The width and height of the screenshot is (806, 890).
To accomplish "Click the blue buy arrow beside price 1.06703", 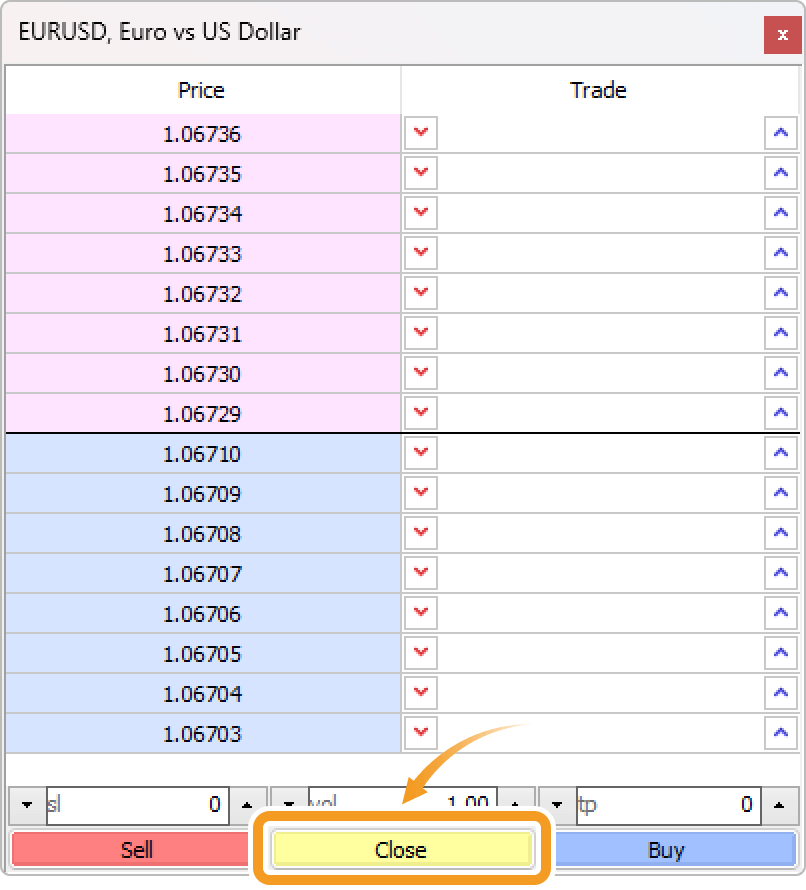I will pos(780,733).
